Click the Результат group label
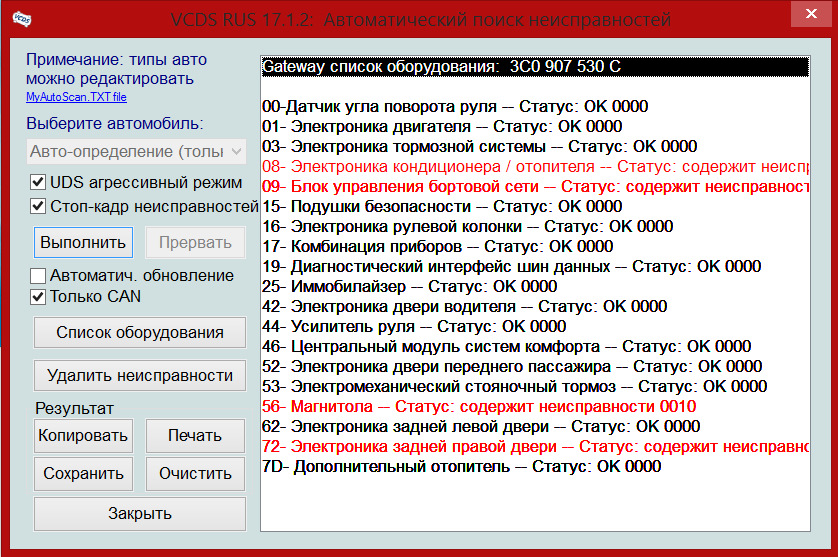This screenshot has height=557, width=838. (74, 408)
